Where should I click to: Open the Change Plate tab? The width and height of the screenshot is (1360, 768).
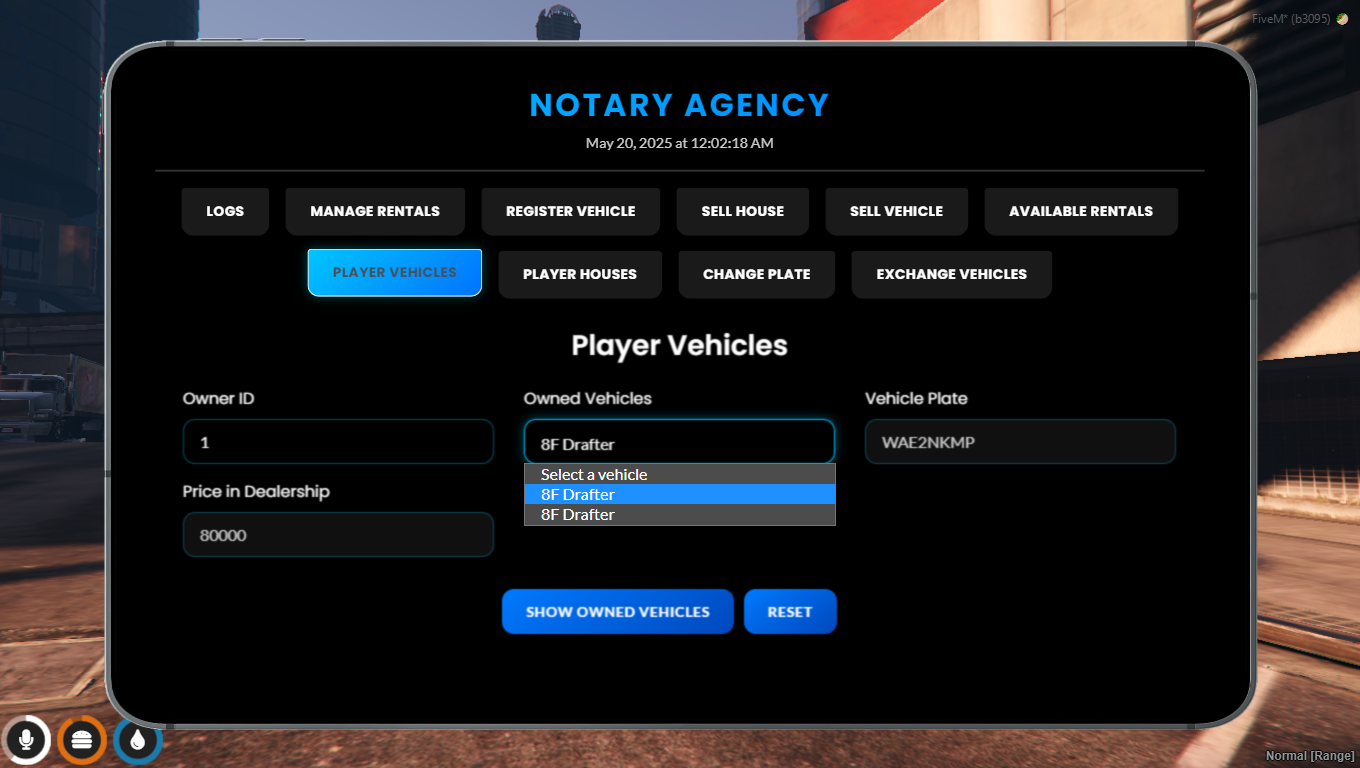pyautogui.click(x=757, y=274)
